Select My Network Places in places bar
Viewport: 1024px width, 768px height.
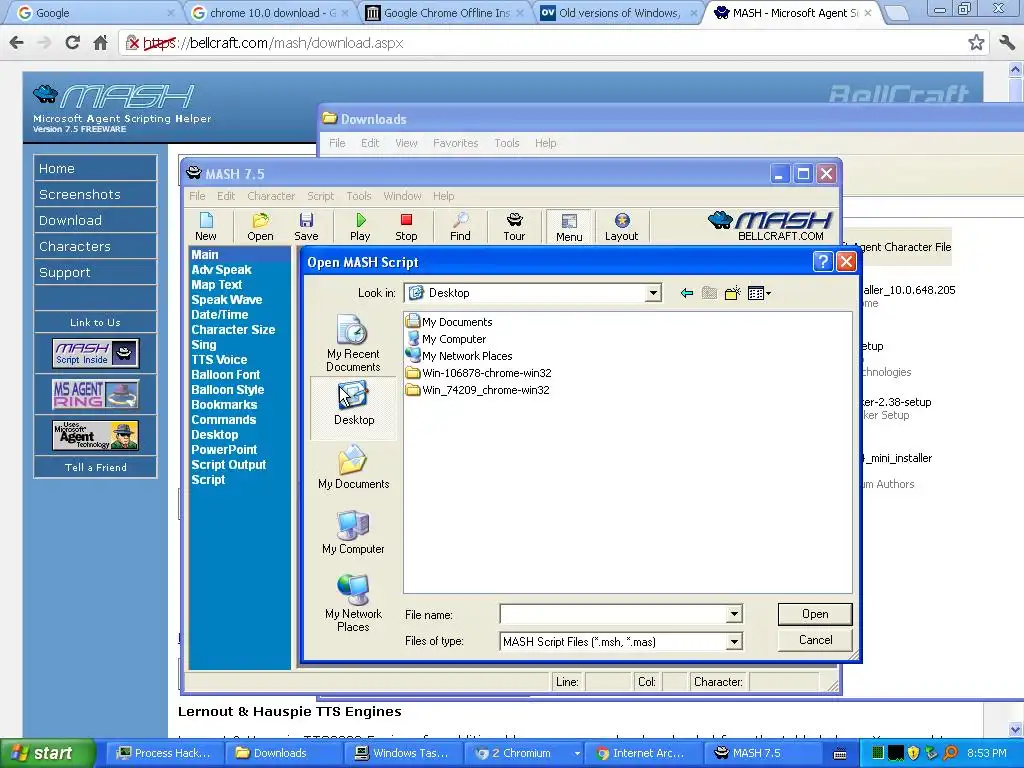pyautogui.click(x=353, y=603)
